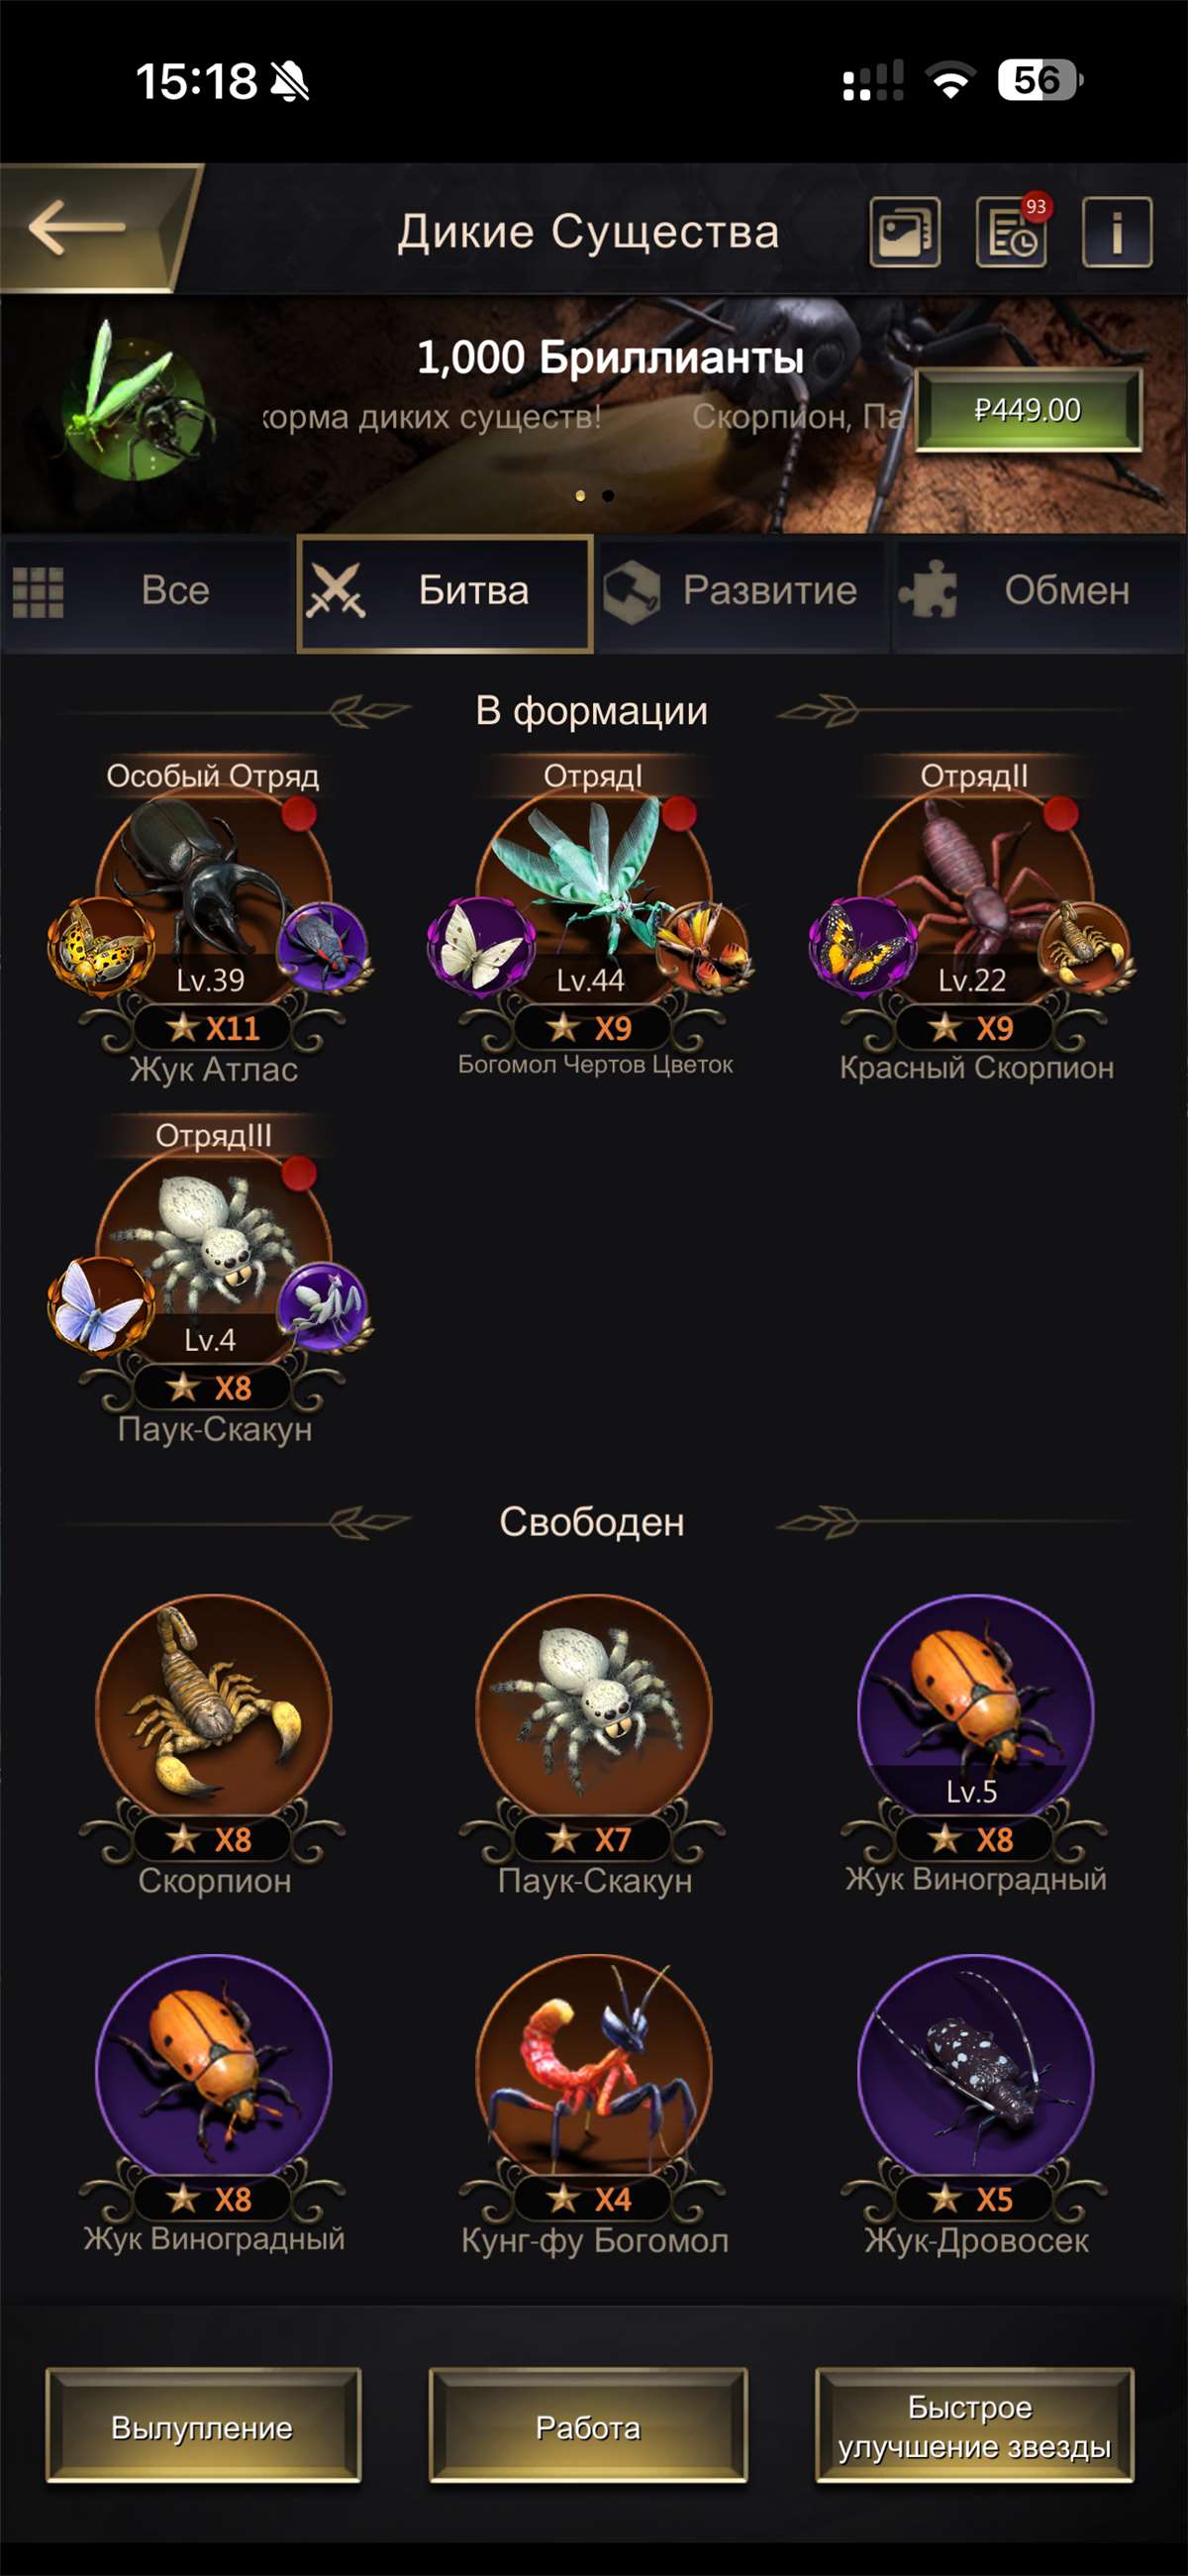The image size is (1188, 2576).
Task: Select the free Скорпион creature
Action: [x=213, y=1744]
